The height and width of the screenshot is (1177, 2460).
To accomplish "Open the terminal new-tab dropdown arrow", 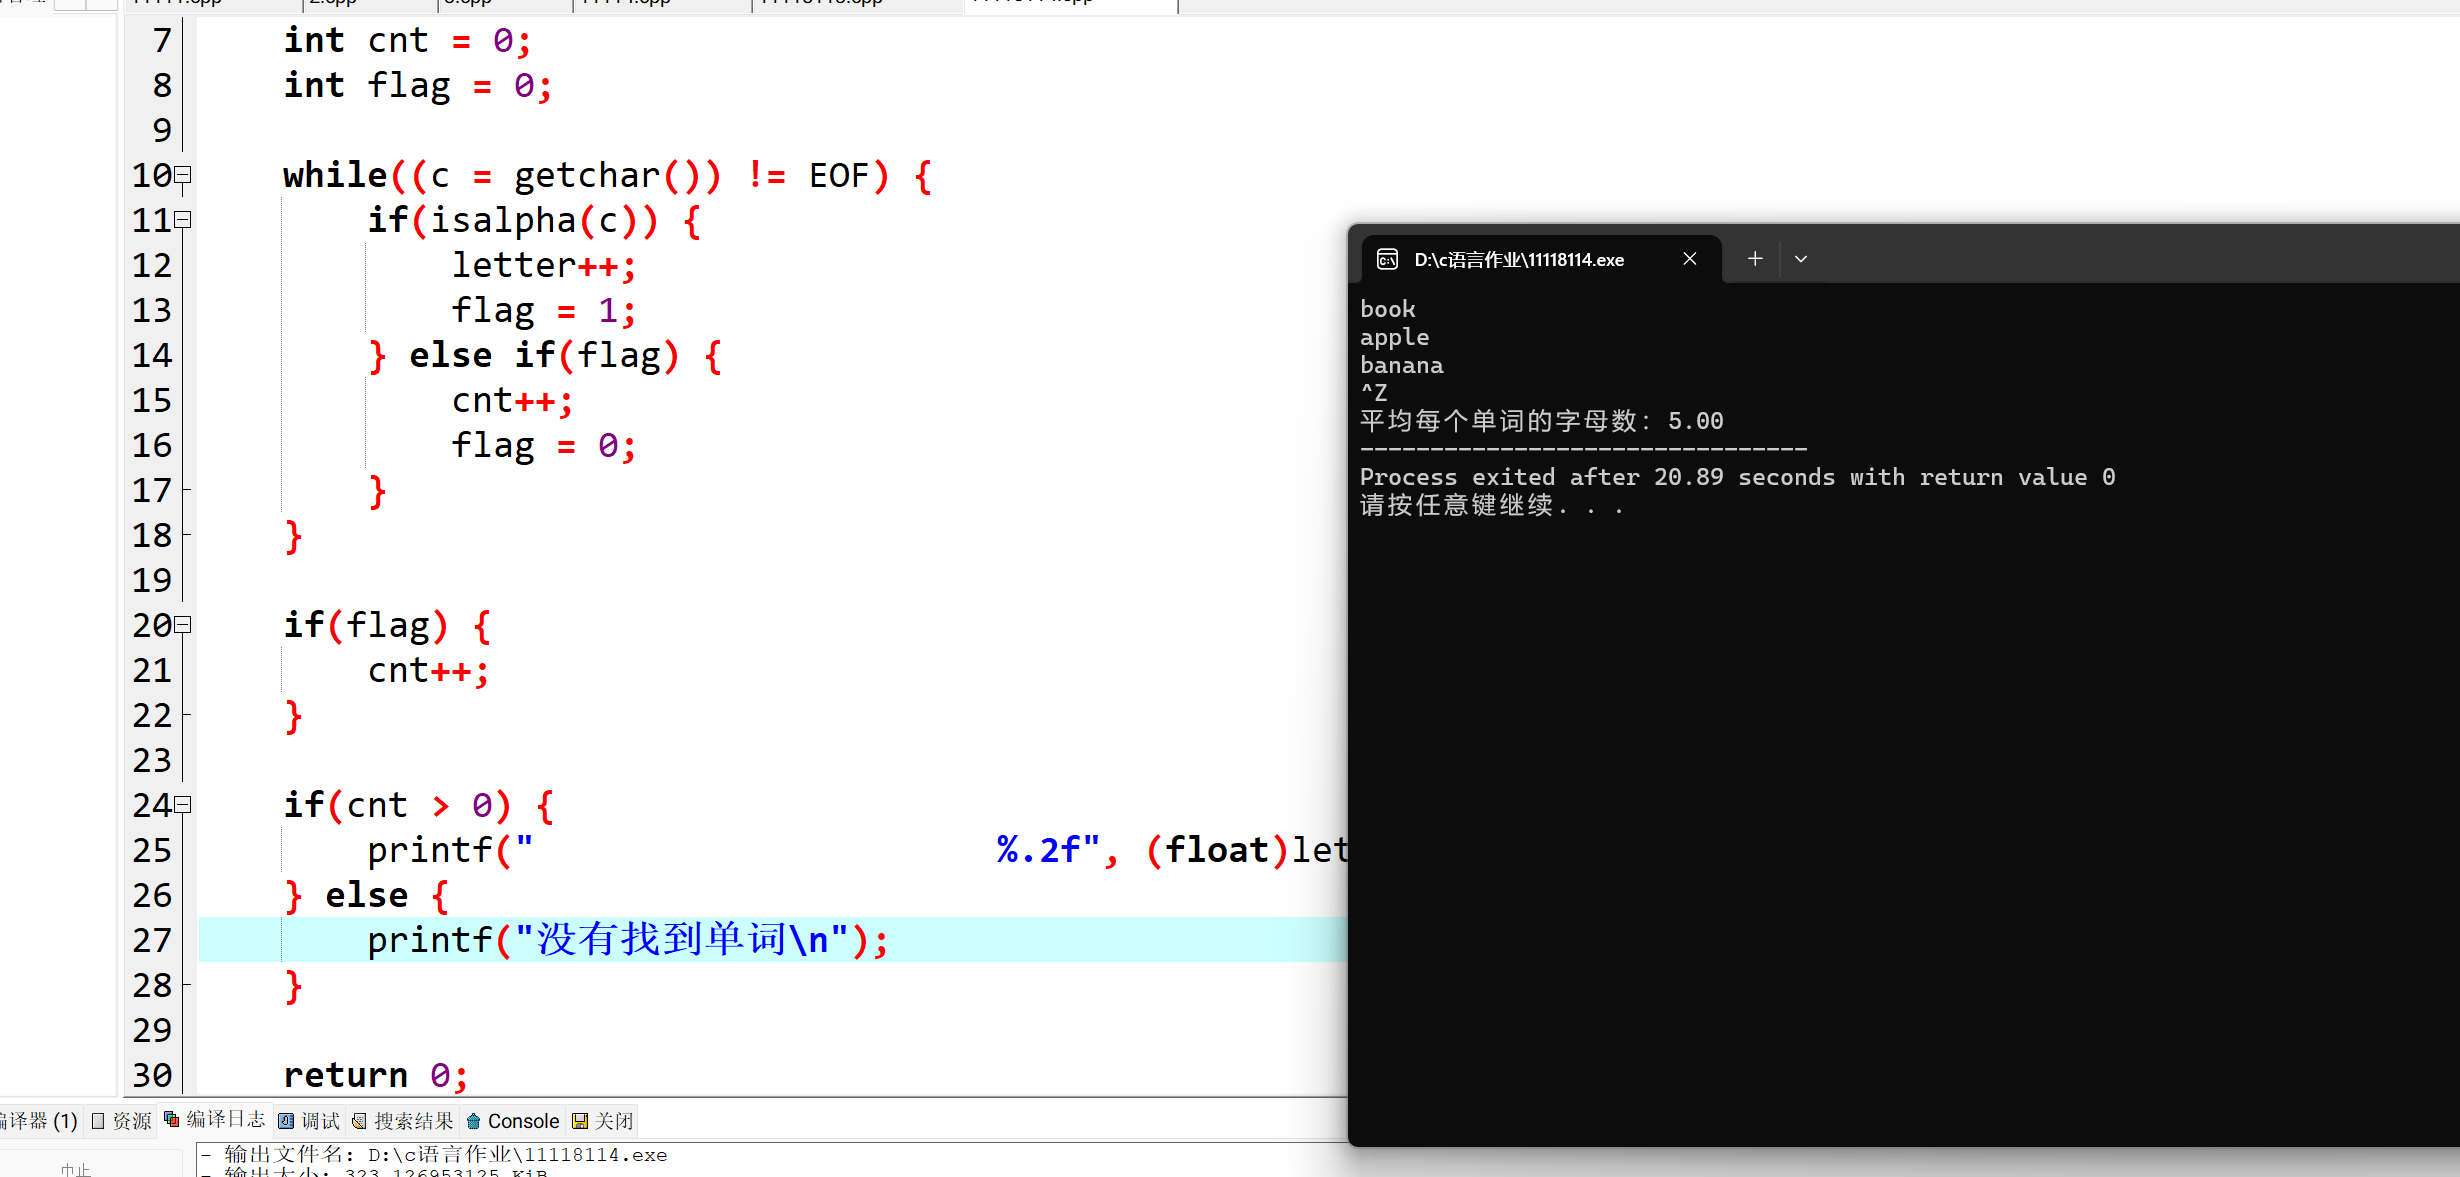I will (x=1801, y=259).
